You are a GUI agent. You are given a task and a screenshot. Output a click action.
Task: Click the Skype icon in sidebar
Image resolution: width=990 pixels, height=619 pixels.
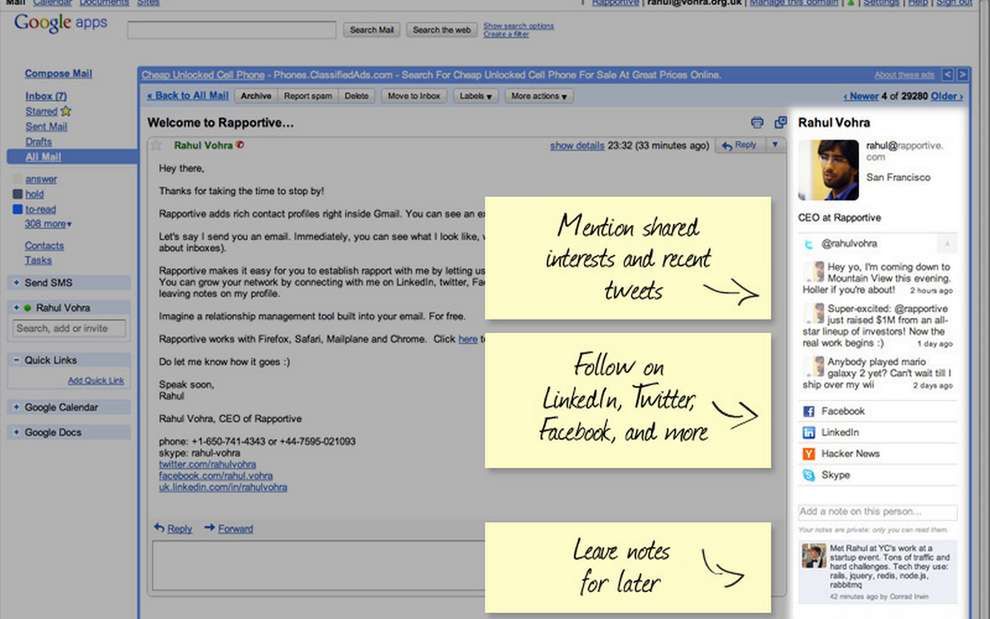(808, 475)
